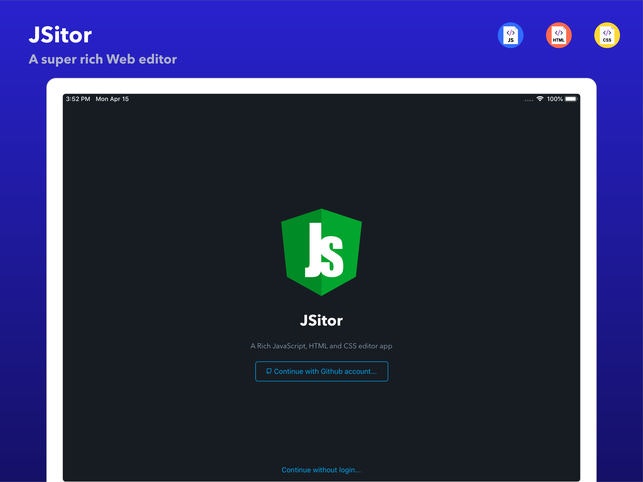Click the Github icon inside the button
Image resolution: width=643 pixels, height=482 pixels.
click(269, 371)
